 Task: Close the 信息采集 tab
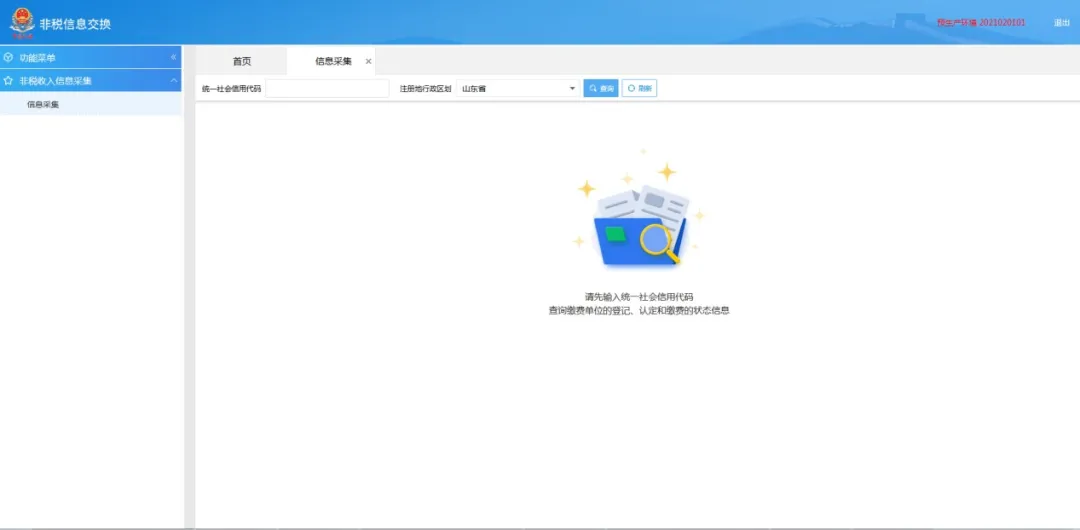tap(368, 62)
